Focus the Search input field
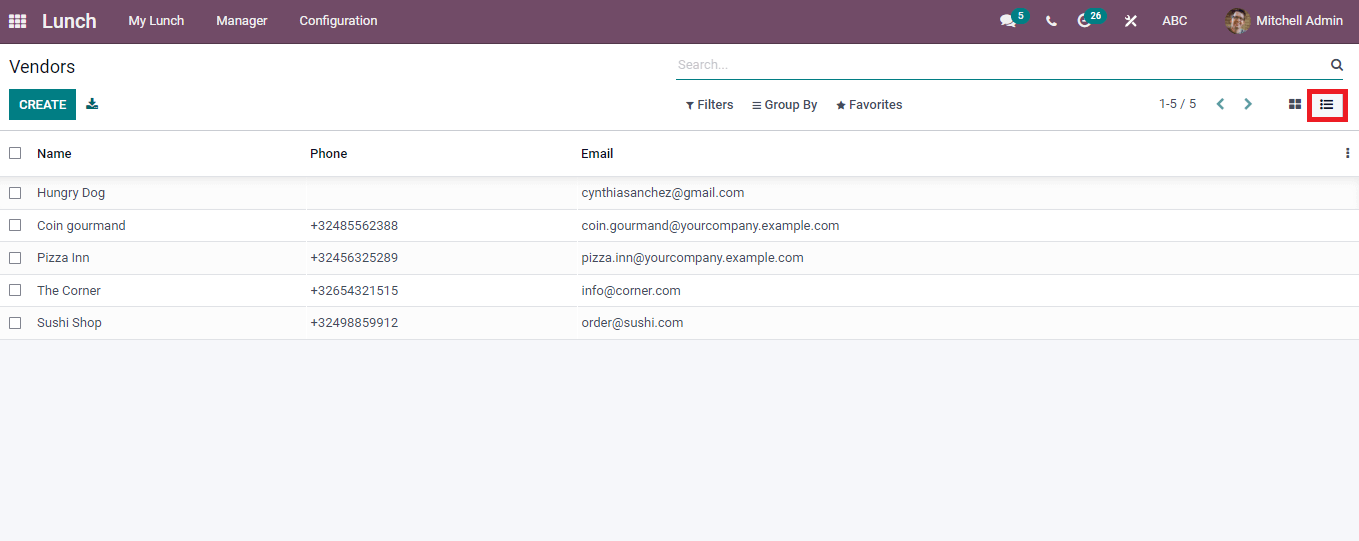 coord(1000,65)
